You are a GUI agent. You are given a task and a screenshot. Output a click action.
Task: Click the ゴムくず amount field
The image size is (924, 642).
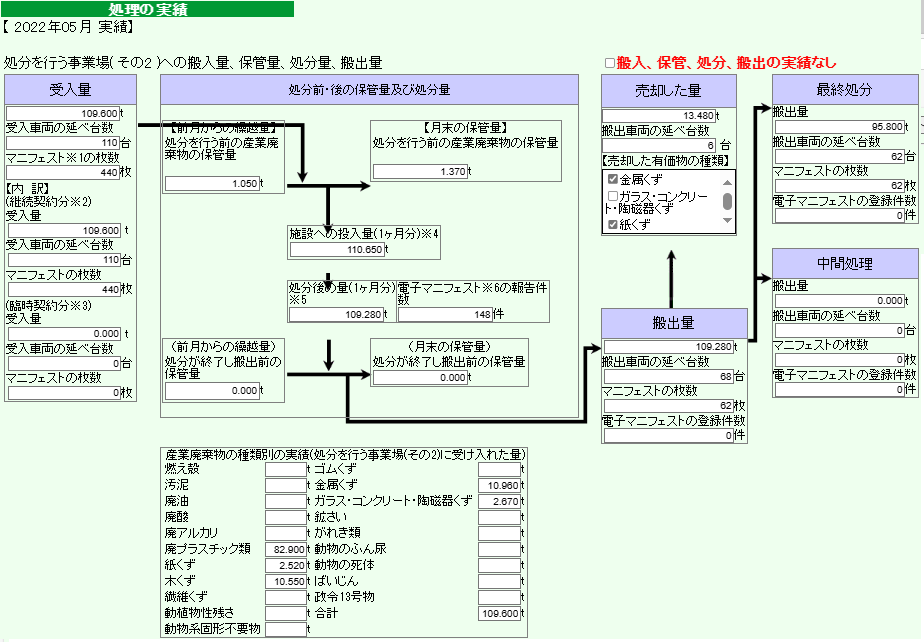pyautogui.click(x=499, y=469)
